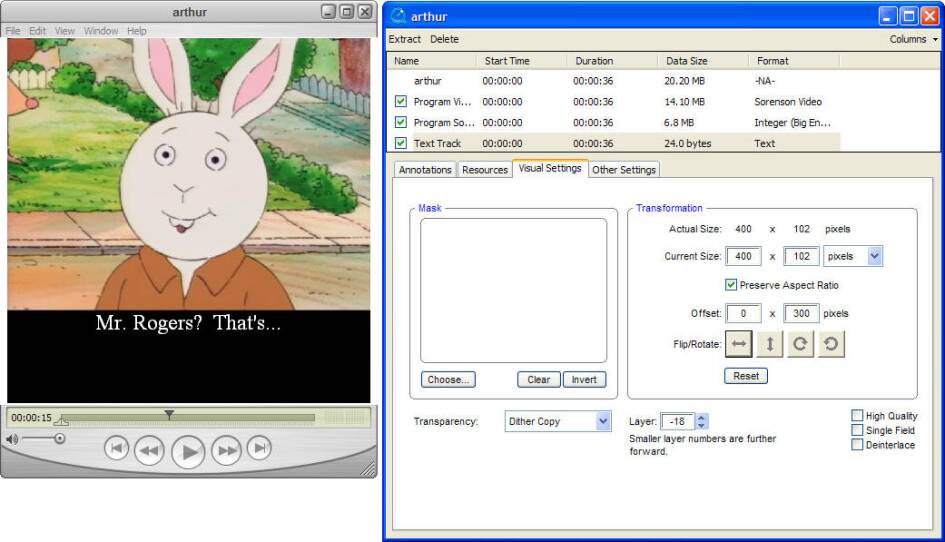Disable the Program Sound track checkbox
The width and height of the screenshot is (945, 542).
pos(401,122)
